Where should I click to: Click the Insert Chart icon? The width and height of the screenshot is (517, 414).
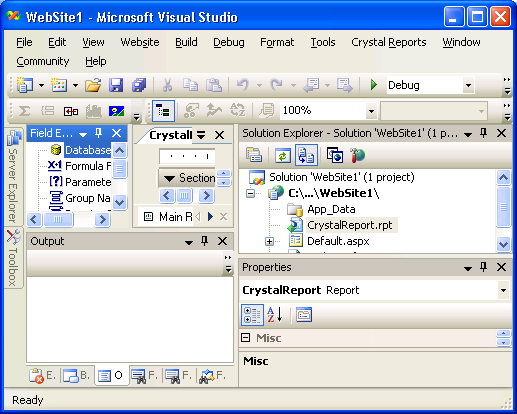click(94, 111)
